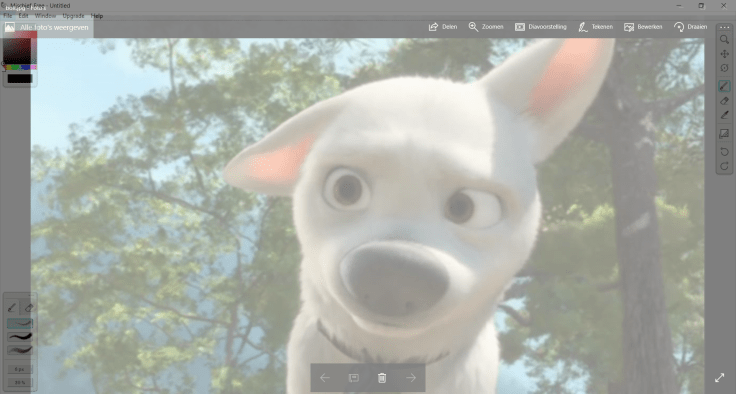Select the eyedropper color picker tool
Image resolution: width=736 pixels, height=394 pixels.
tap(724, 115)
